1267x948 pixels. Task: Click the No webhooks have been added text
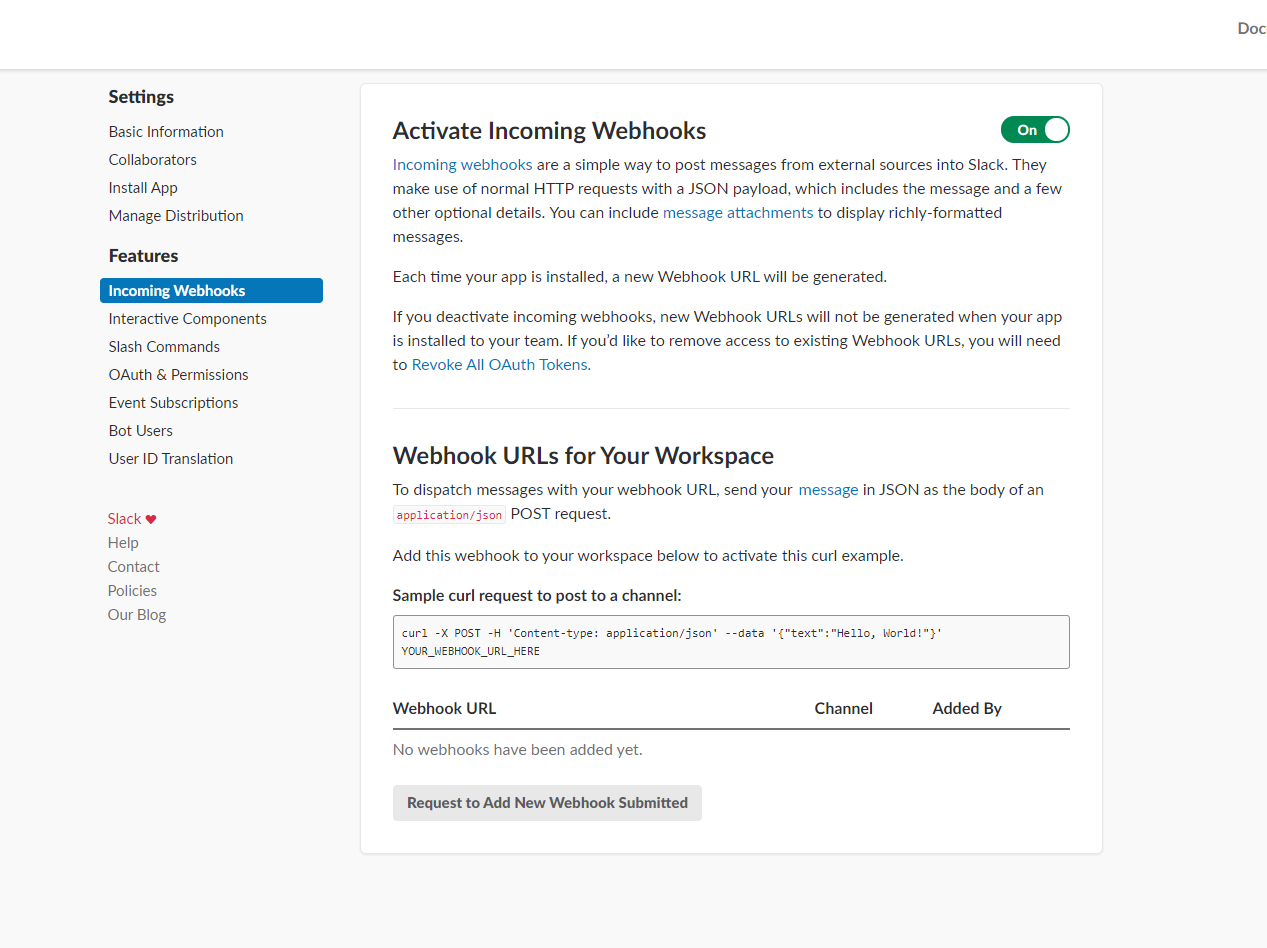click(x=518, y=750)
